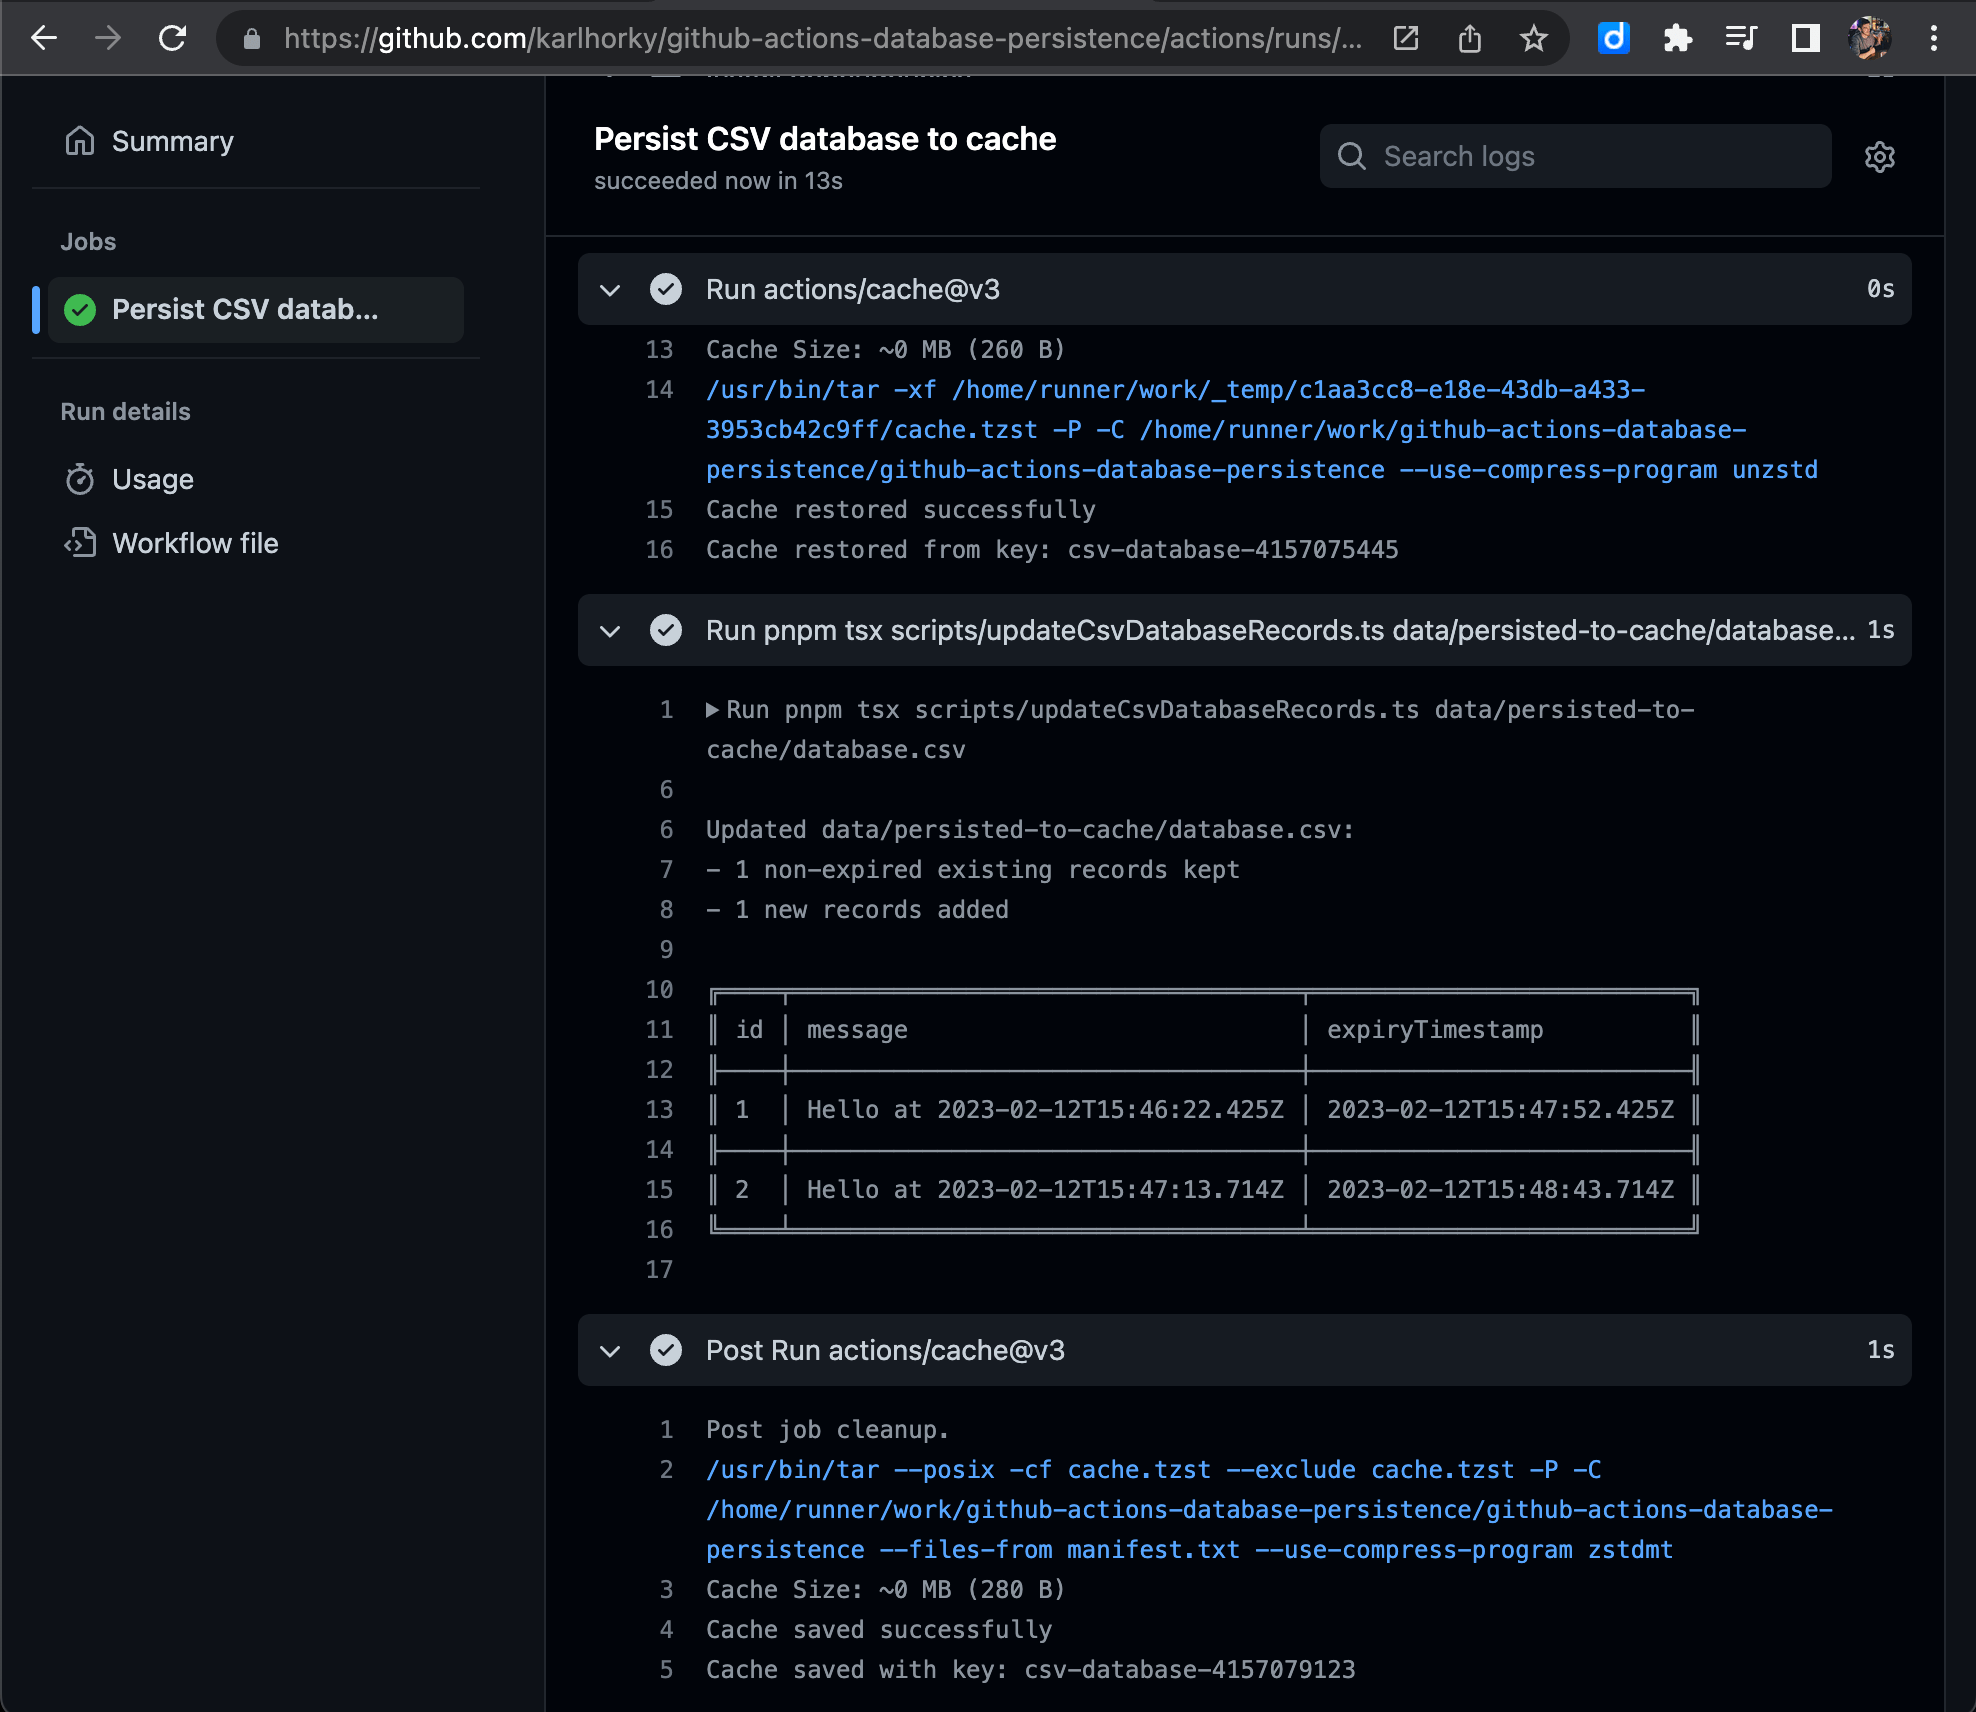Viewport: 1976px width, 1712px height.
Task: Click the browser back arrow
Action: (44, 39)
